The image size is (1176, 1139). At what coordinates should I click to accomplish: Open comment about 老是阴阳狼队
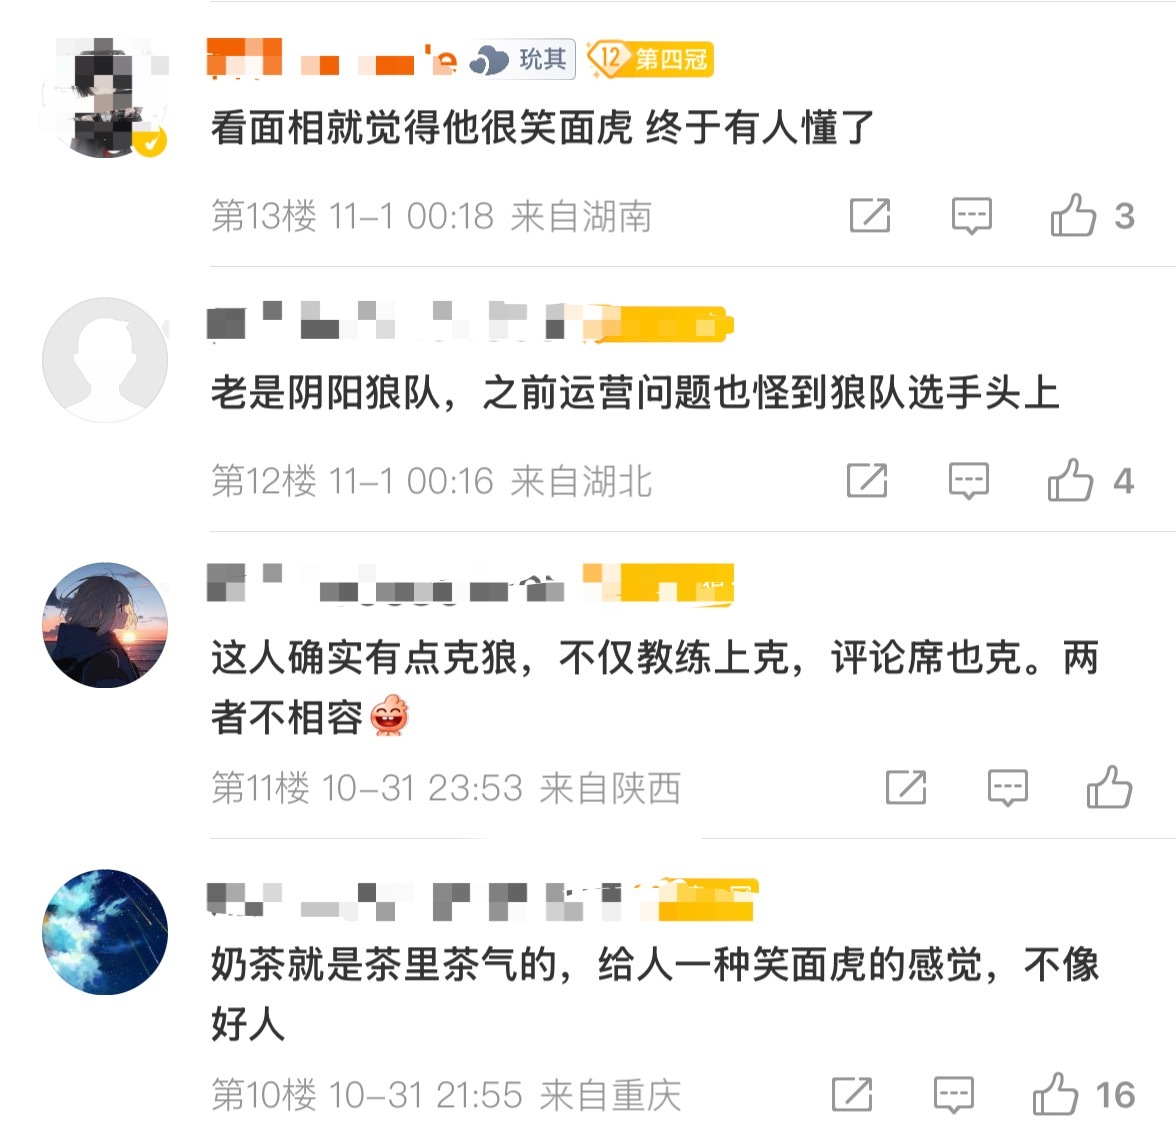coord(634,393)
